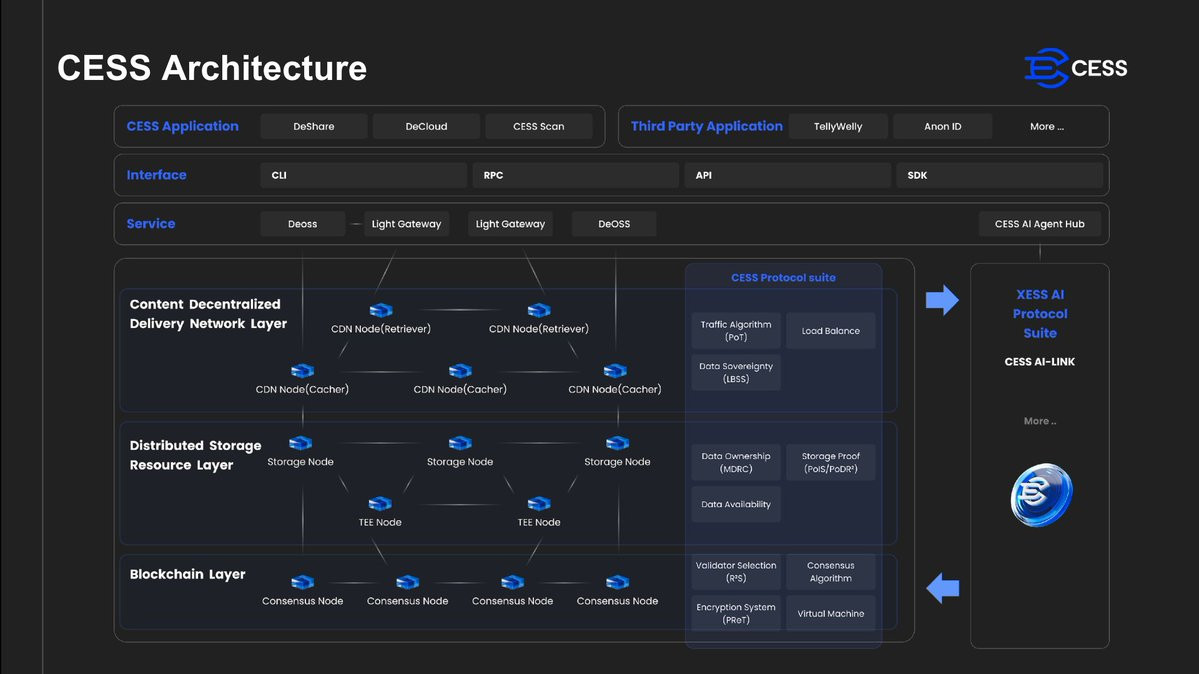
Task: Select the Storage Proof (PoIS/PoDR²) box
Action: click(x=830, y=462)
